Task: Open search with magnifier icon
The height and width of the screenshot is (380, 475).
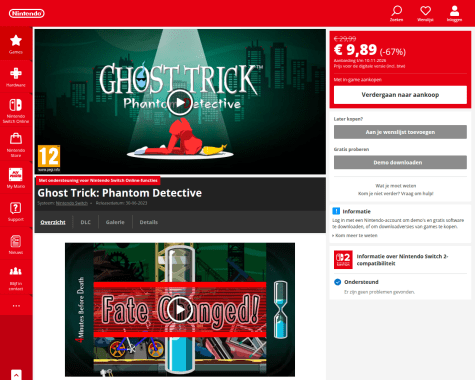Action: pyautogui.click(x=396, y=13)
